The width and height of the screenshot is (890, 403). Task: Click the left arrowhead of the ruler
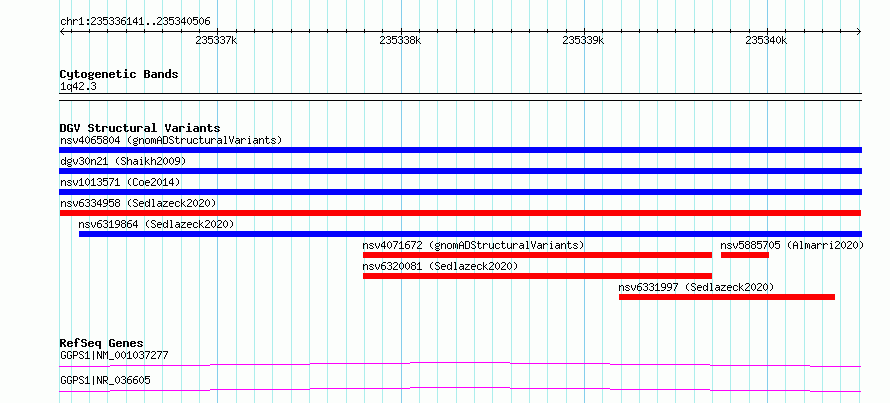point(62,32)
